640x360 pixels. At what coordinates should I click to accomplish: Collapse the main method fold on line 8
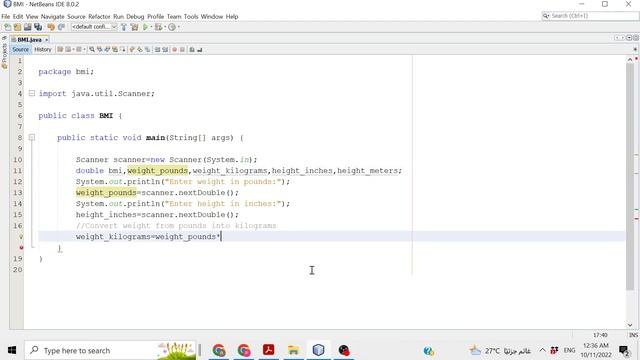click(x=32, y=138)
